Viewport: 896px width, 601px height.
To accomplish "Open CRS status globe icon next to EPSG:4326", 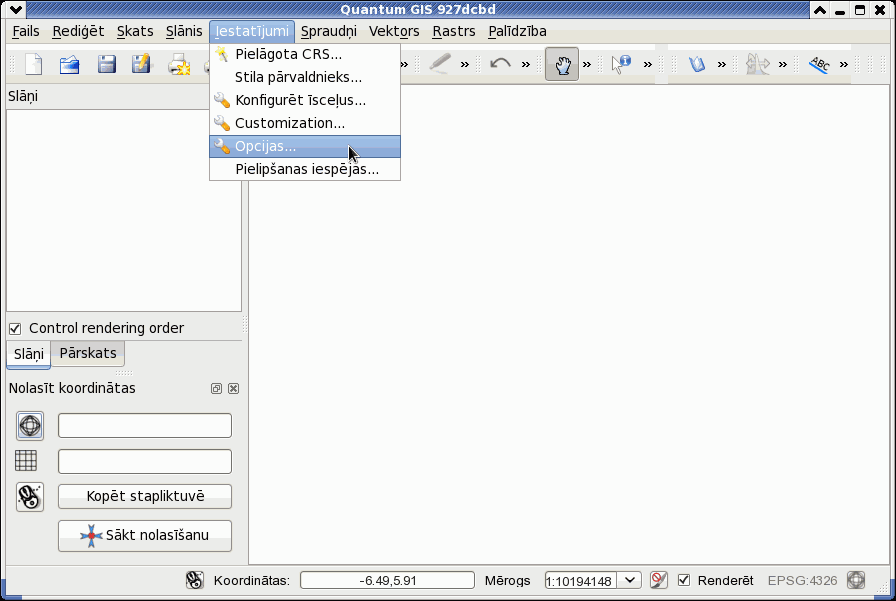I will click(856, 580).
